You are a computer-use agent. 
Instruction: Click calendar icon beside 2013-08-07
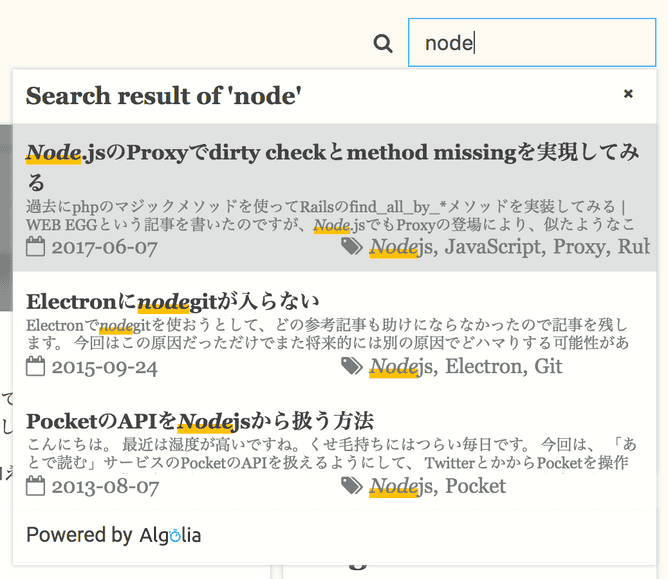36,486
